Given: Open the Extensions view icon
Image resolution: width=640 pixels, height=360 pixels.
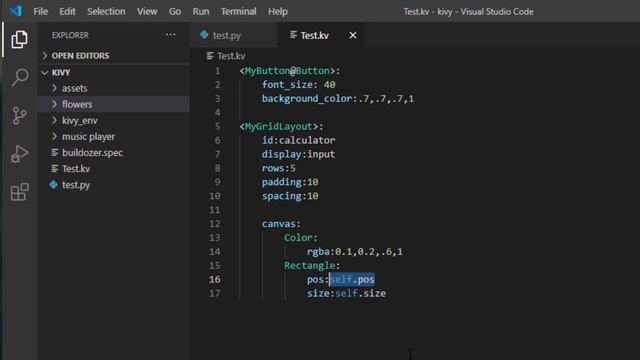Looking at the screenshot, I should coord(19,192).
